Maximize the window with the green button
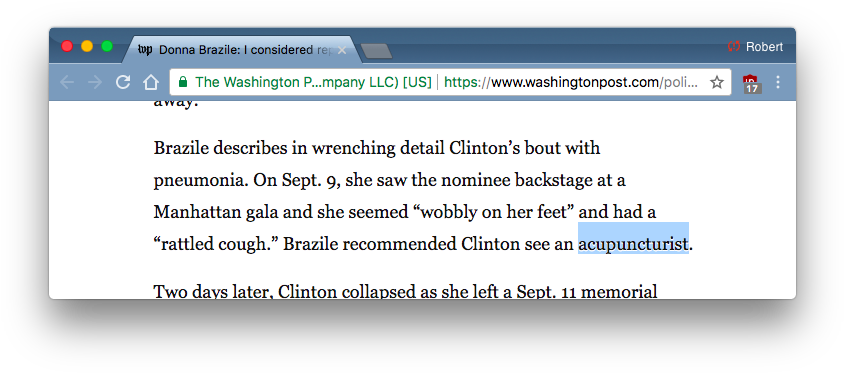This screenshot has height=373, width=844. pos(107,46)
